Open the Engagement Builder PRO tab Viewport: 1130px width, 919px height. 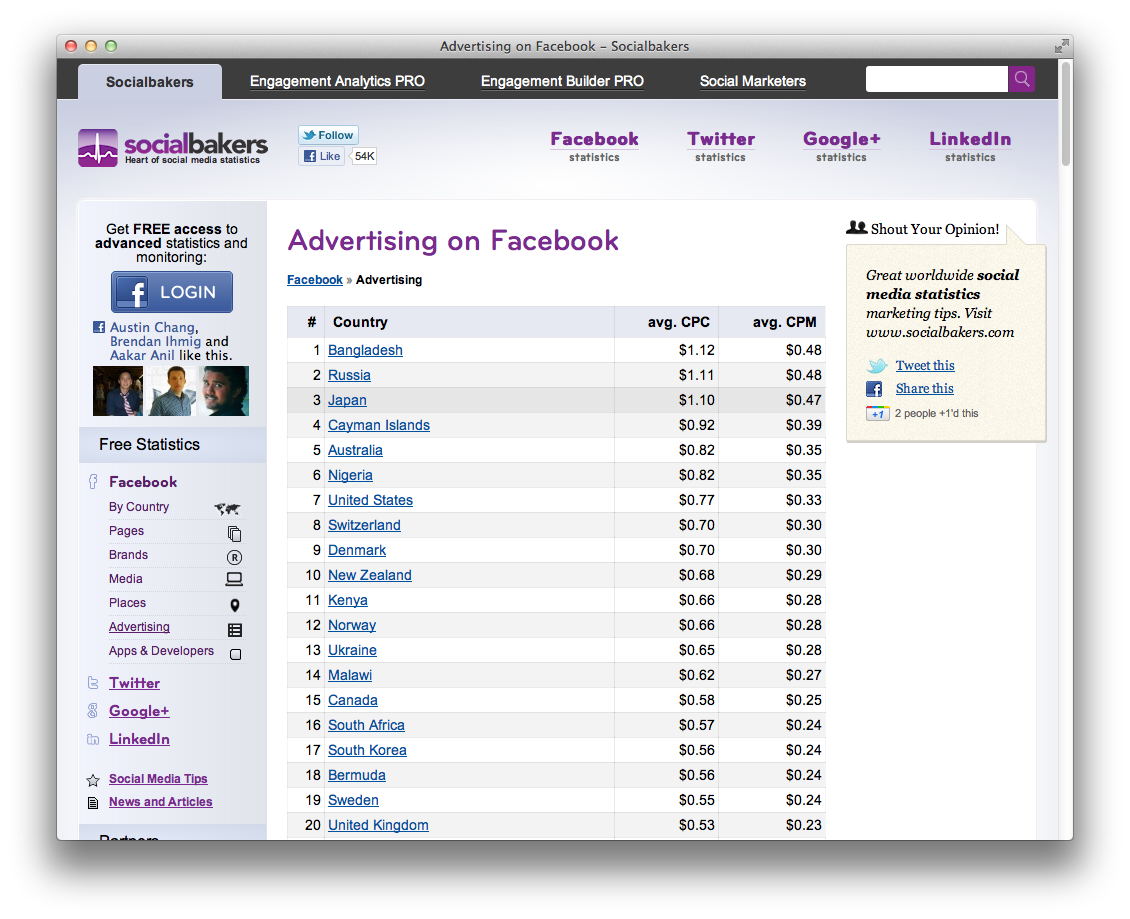[562, 81]
